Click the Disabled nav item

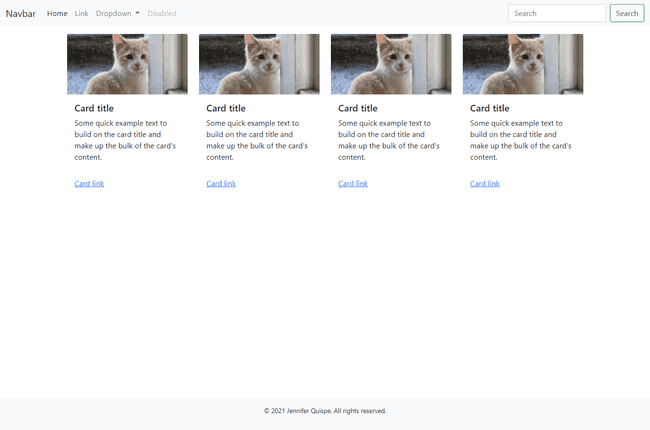point(162,13)
